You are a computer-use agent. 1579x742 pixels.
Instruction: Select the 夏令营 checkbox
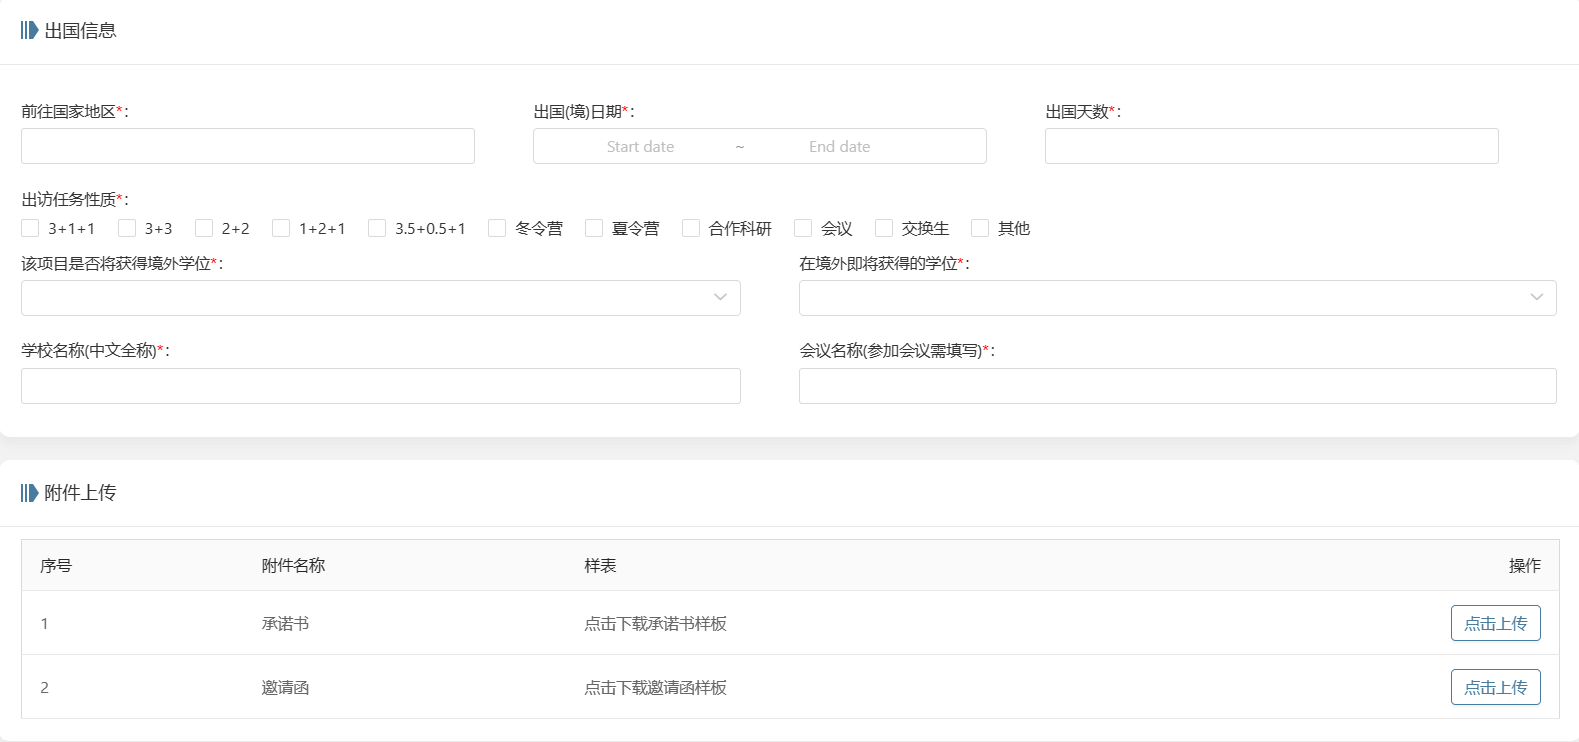click(x=594, y=228)
